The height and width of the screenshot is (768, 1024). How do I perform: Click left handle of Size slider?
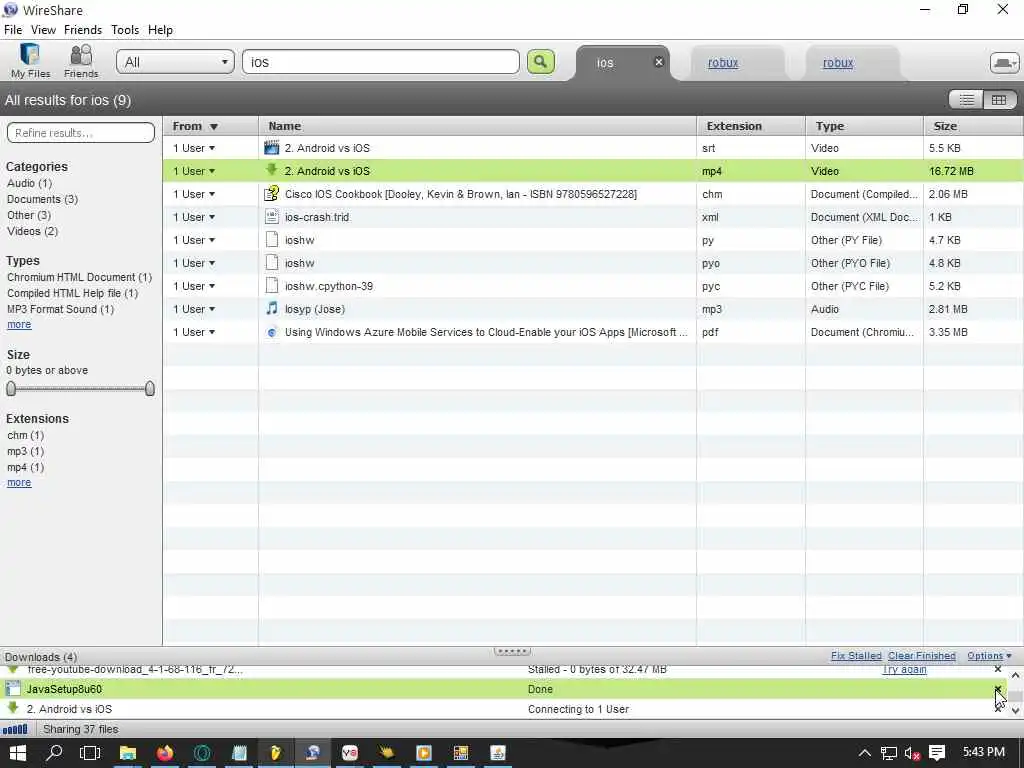click(x=10, y=389)
